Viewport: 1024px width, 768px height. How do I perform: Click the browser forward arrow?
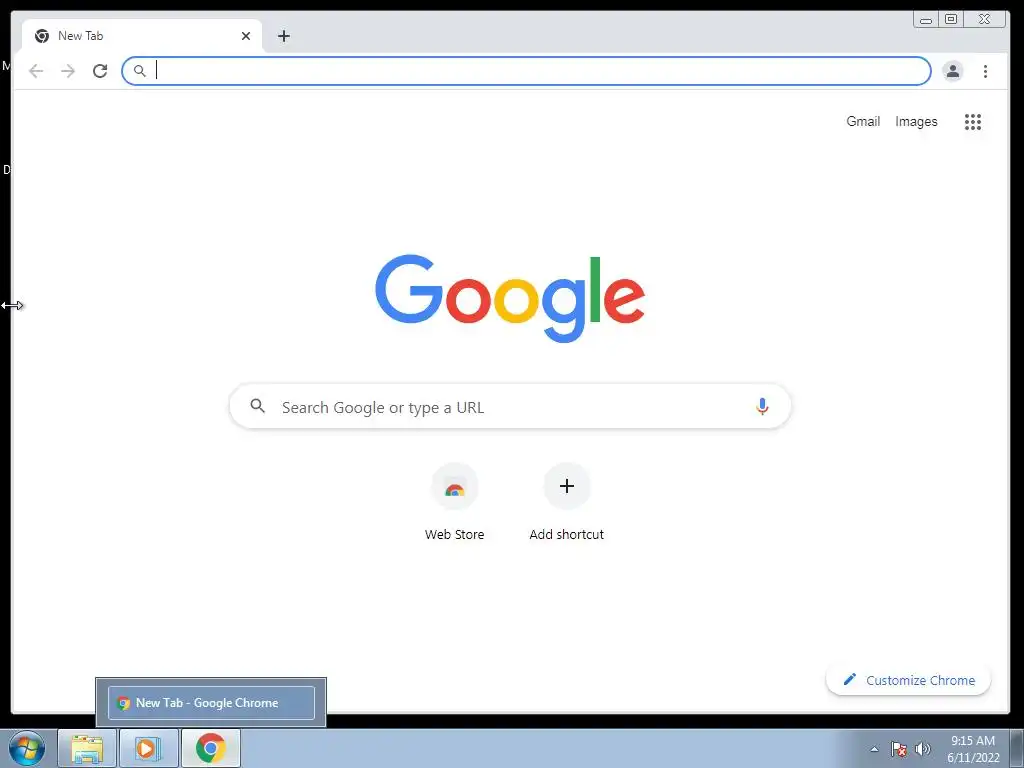pyautogui.click(x=68, y=71)
